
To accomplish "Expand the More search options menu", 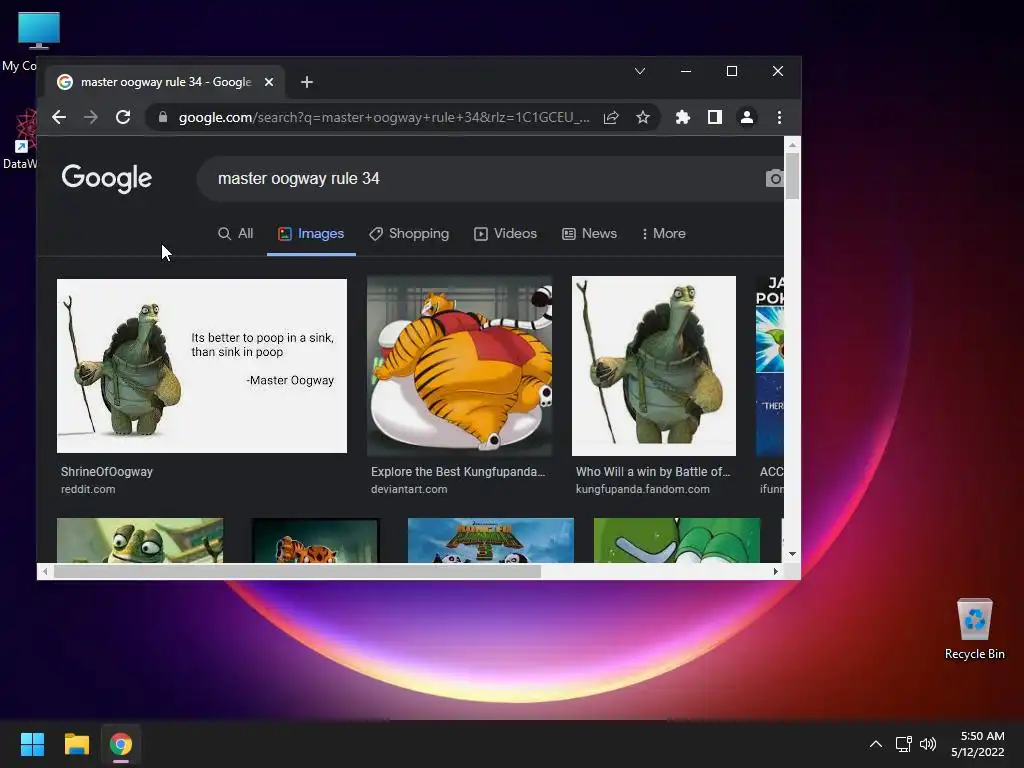I will tap(664, 234).
